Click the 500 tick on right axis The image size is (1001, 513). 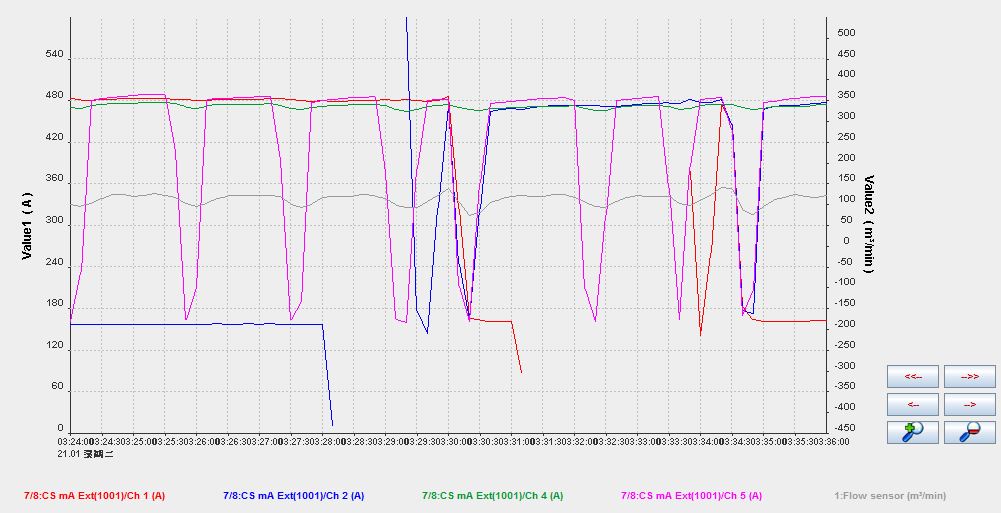(x=846, y=33)
